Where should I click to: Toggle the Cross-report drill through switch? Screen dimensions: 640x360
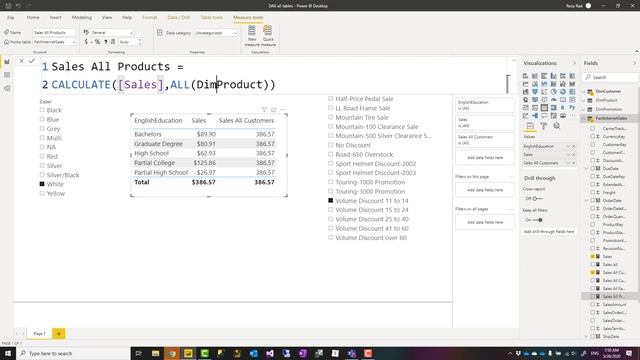coord(537,198)
